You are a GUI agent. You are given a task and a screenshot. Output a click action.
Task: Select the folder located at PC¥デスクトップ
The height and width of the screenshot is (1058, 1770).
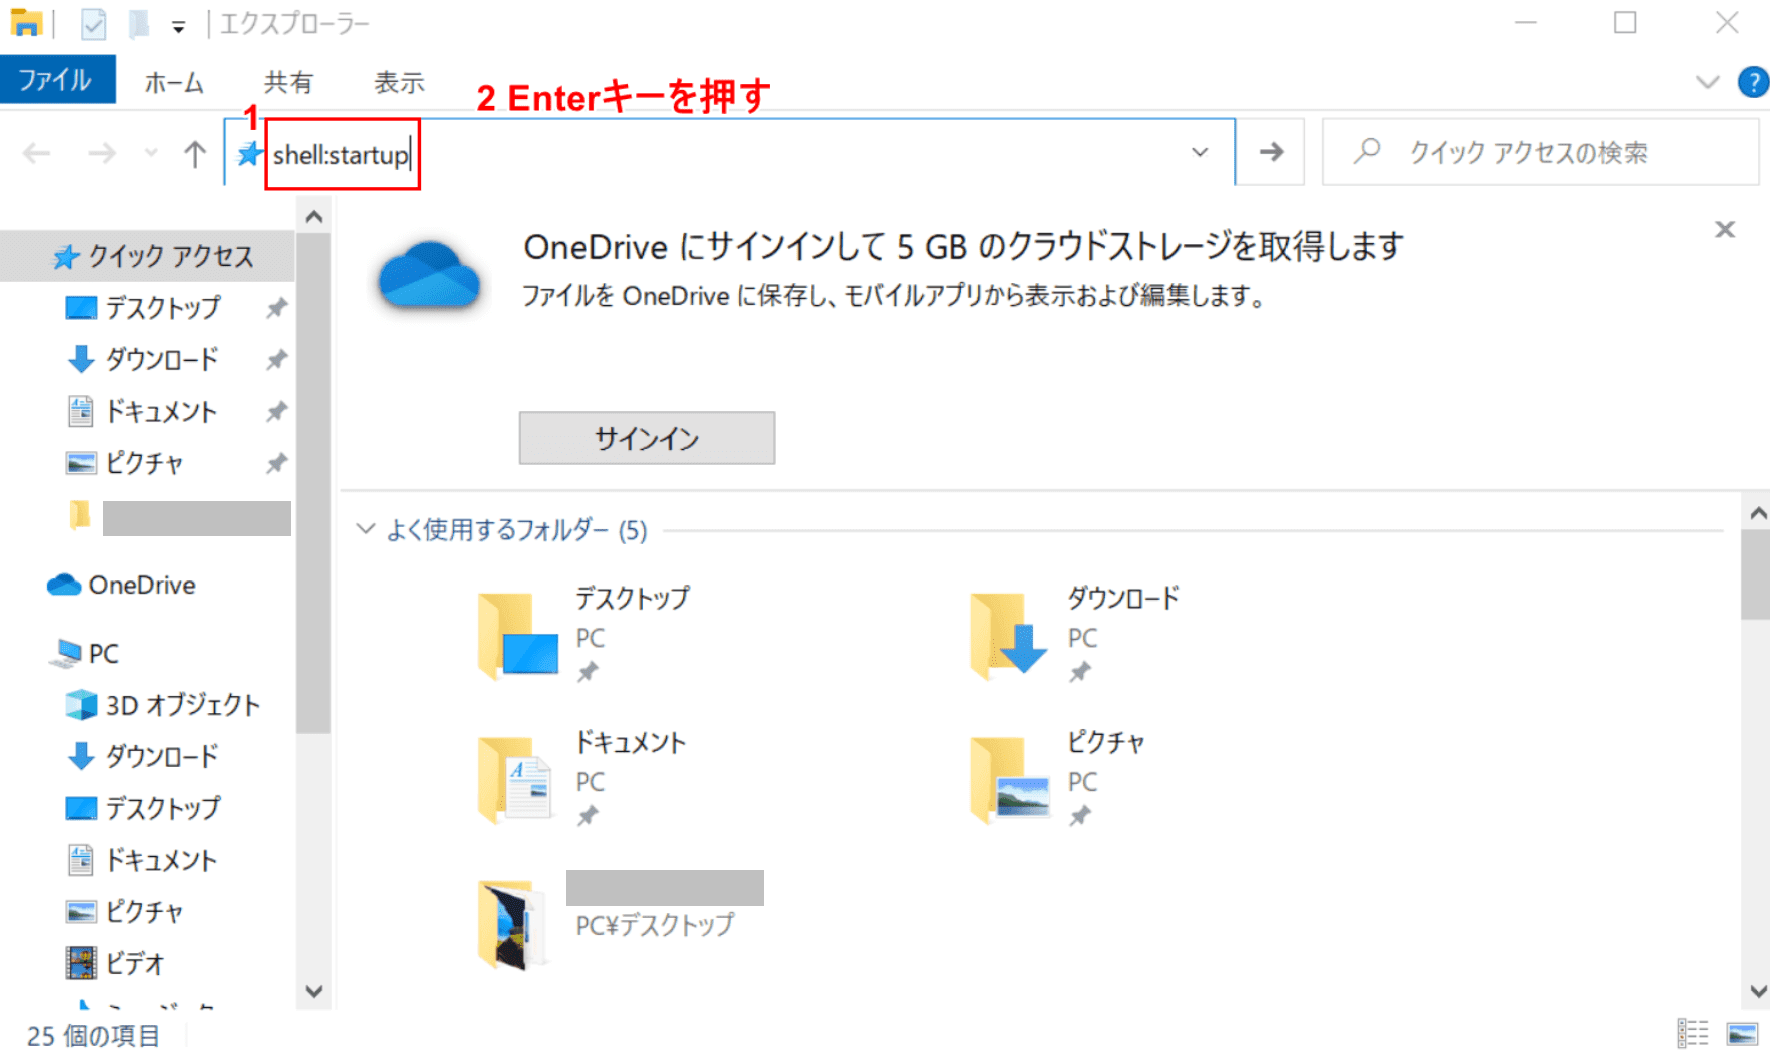pyautogui.click(x=620, y=922)
